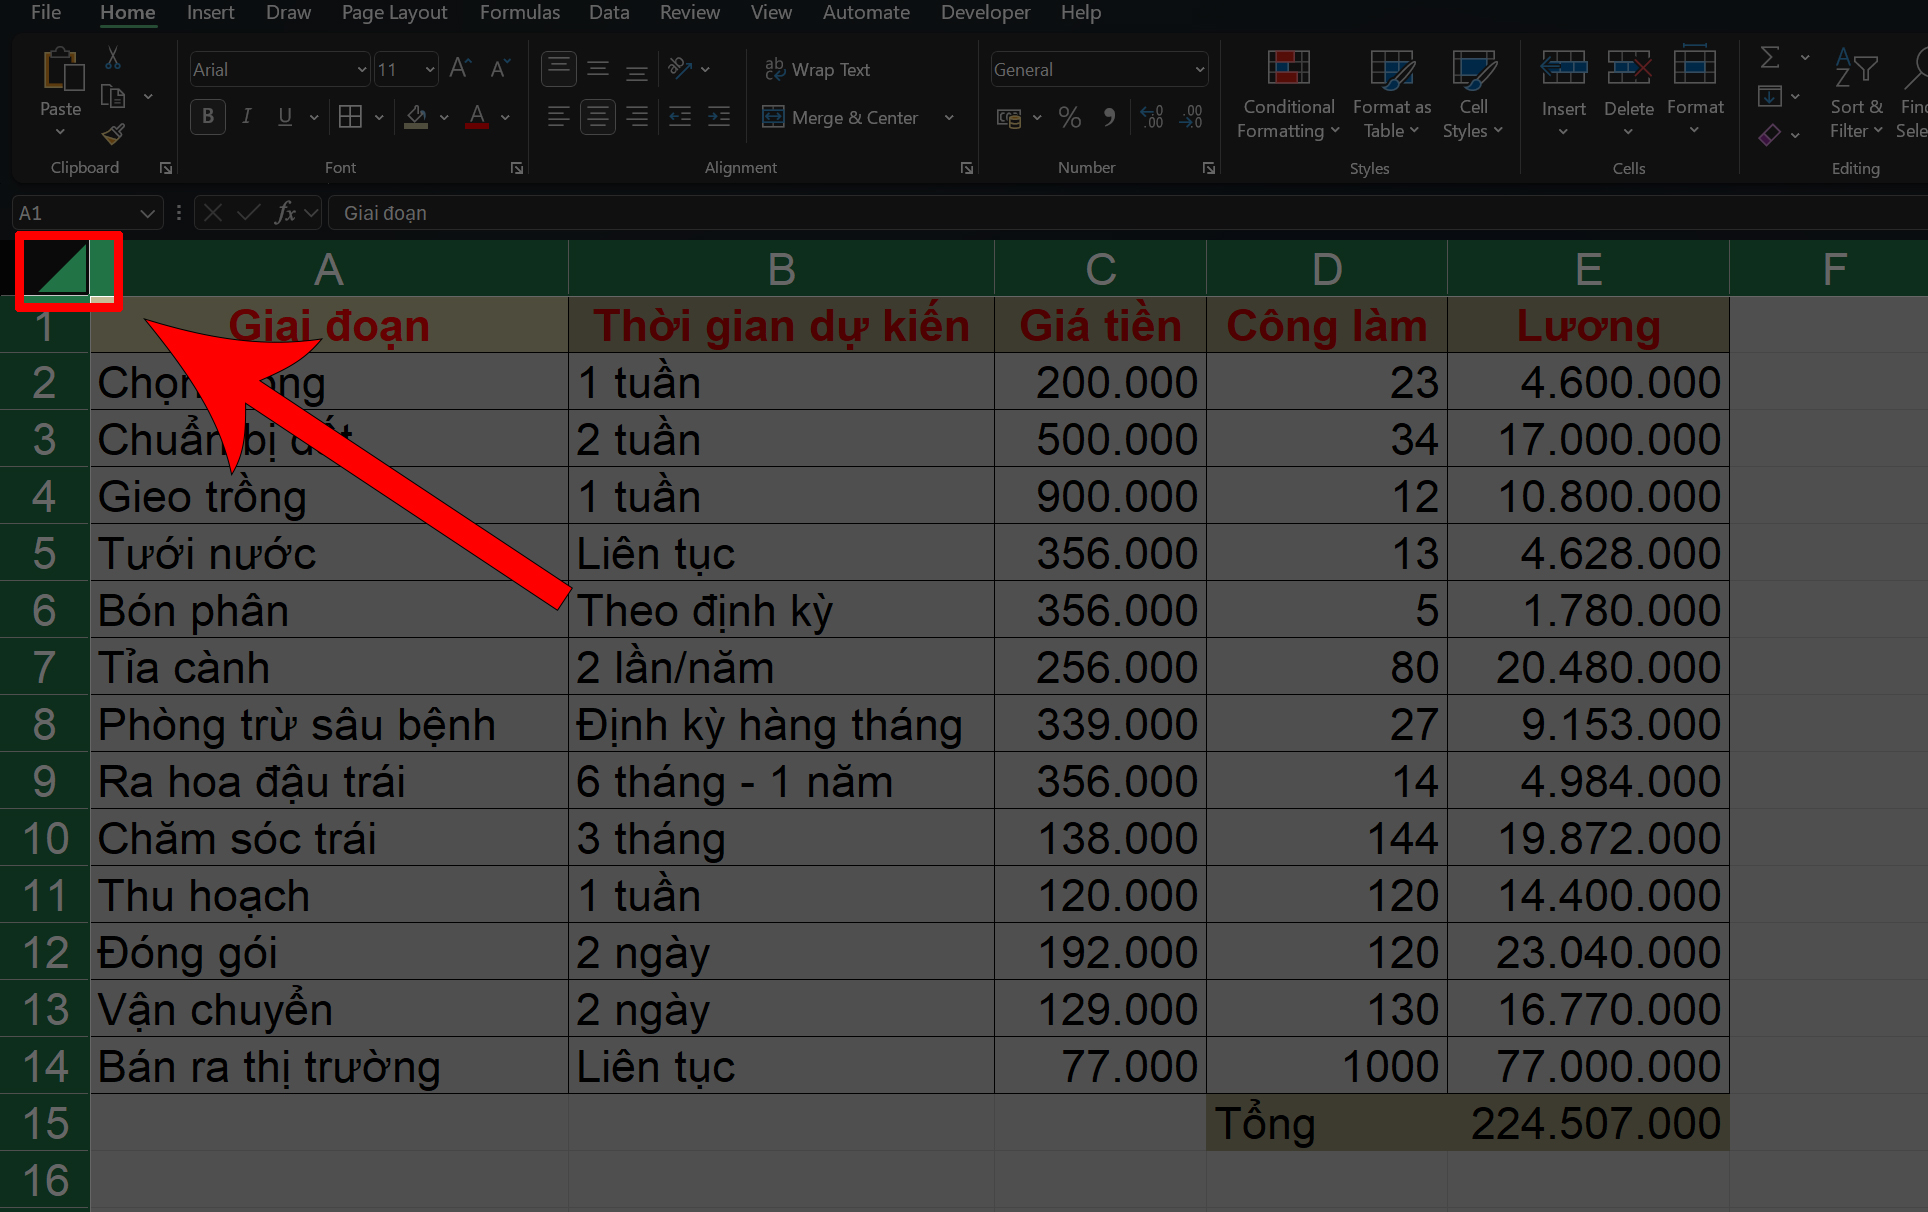Click the Delete cells icon
This screenshot has height=1212, width=1928.
point(1629,68)
